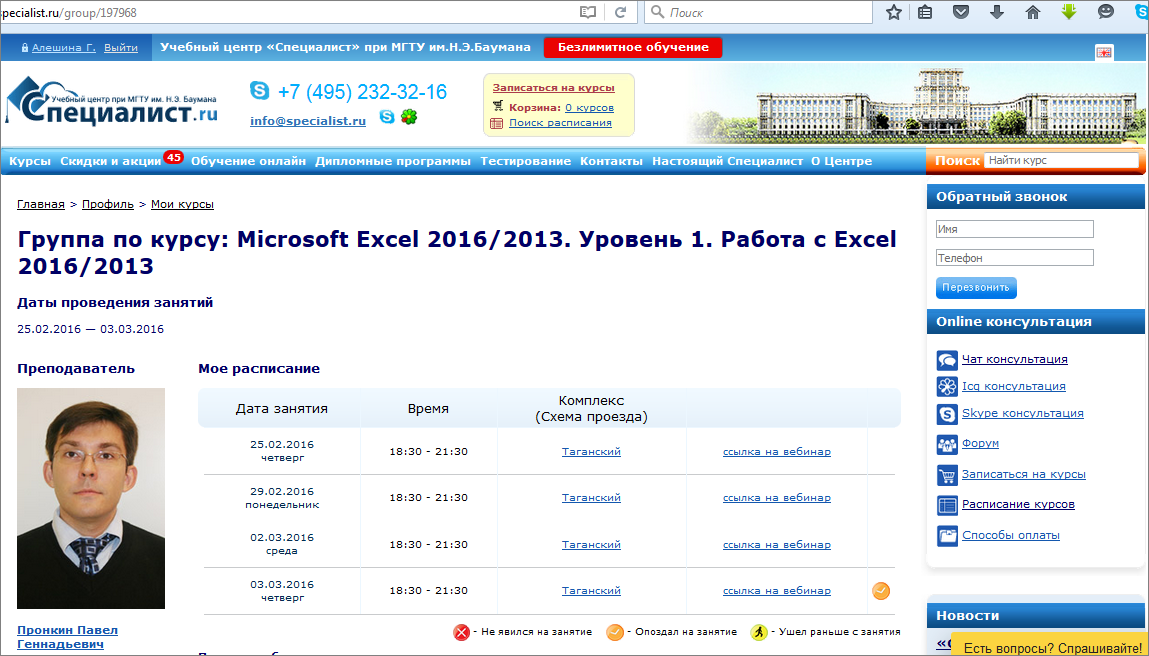The width and height of the screenshot is (1149, 656).
Task: Go to Главная in the breadcrumbs
Action: click(41, 204)
